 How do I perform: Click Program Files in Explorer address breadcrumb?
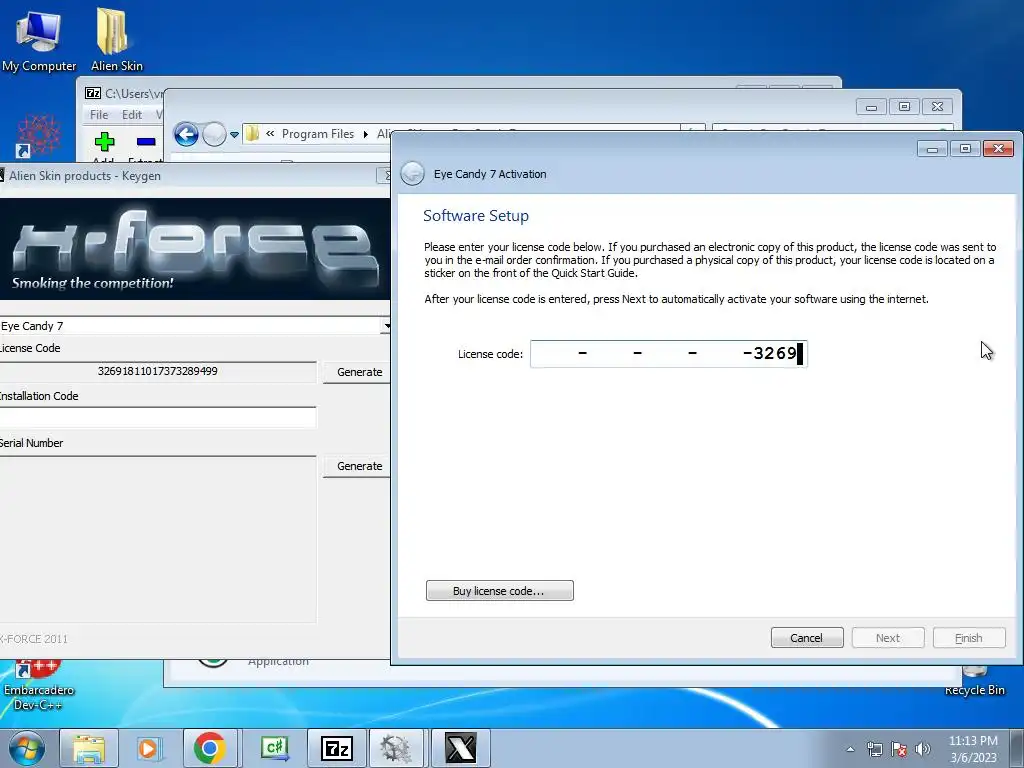pos(317,134)
